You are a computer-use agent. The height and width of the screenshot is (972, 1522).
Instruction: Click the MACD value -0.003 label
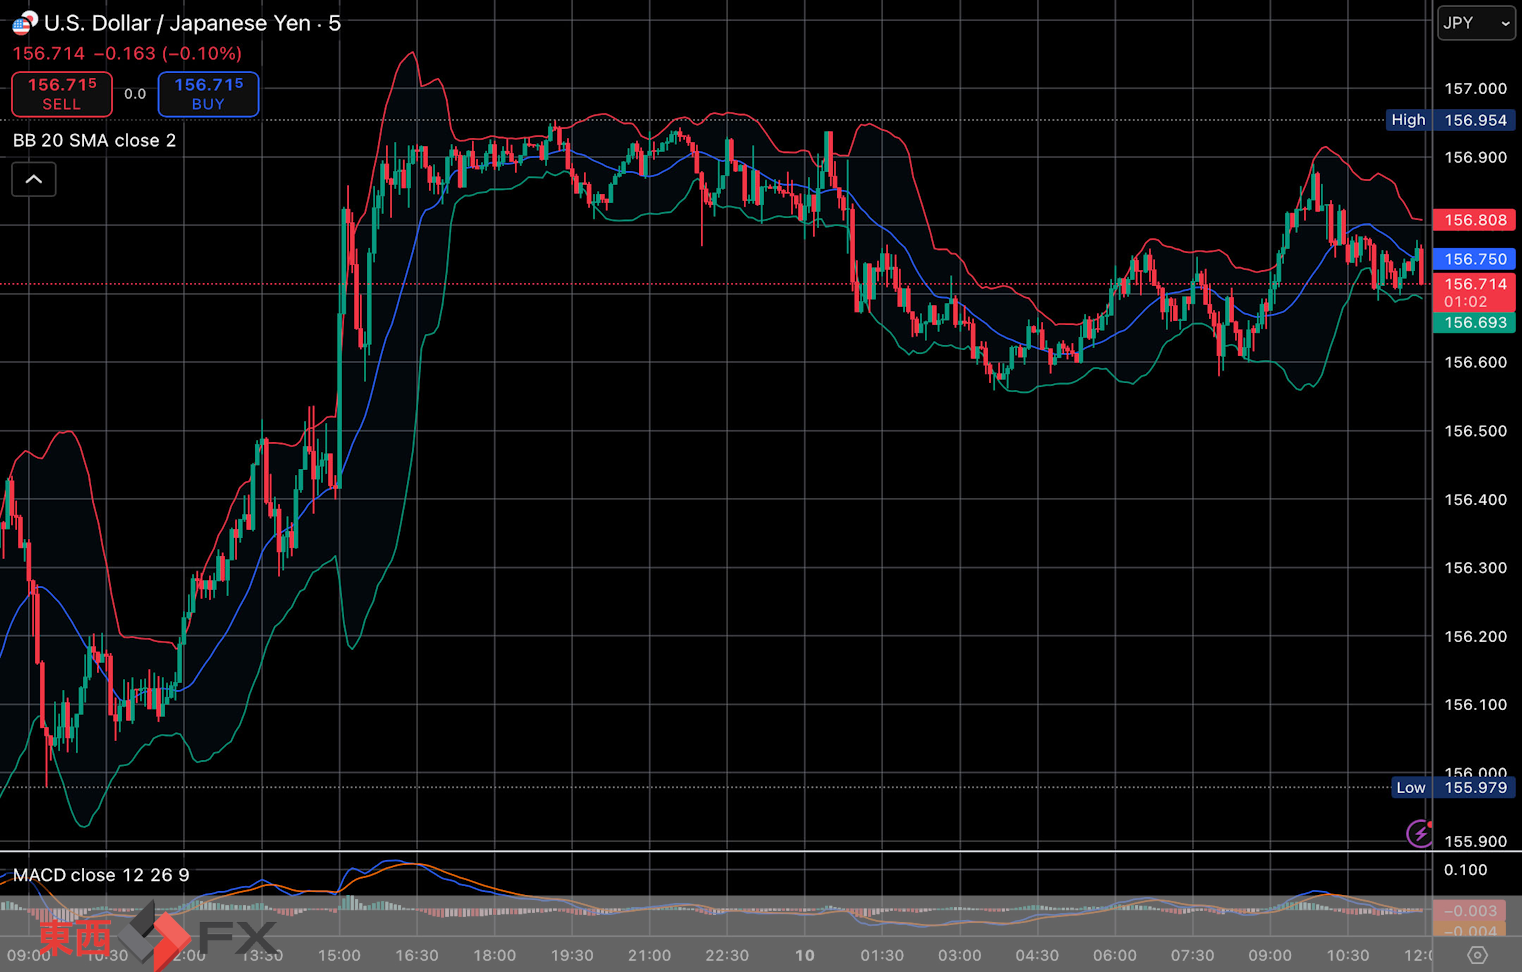click(x=1475, y=911)
